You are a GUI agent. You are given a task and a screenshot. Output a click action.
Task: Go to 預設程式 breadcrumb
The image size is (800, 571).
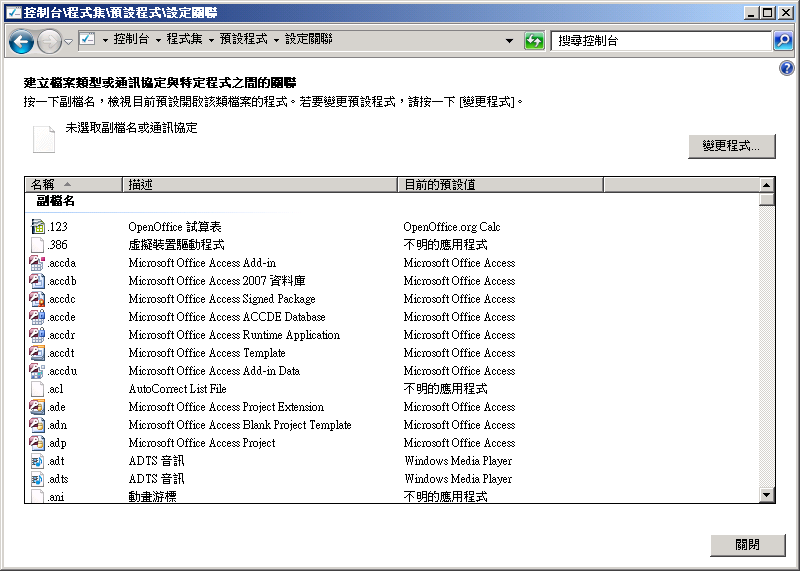[243, 39]
